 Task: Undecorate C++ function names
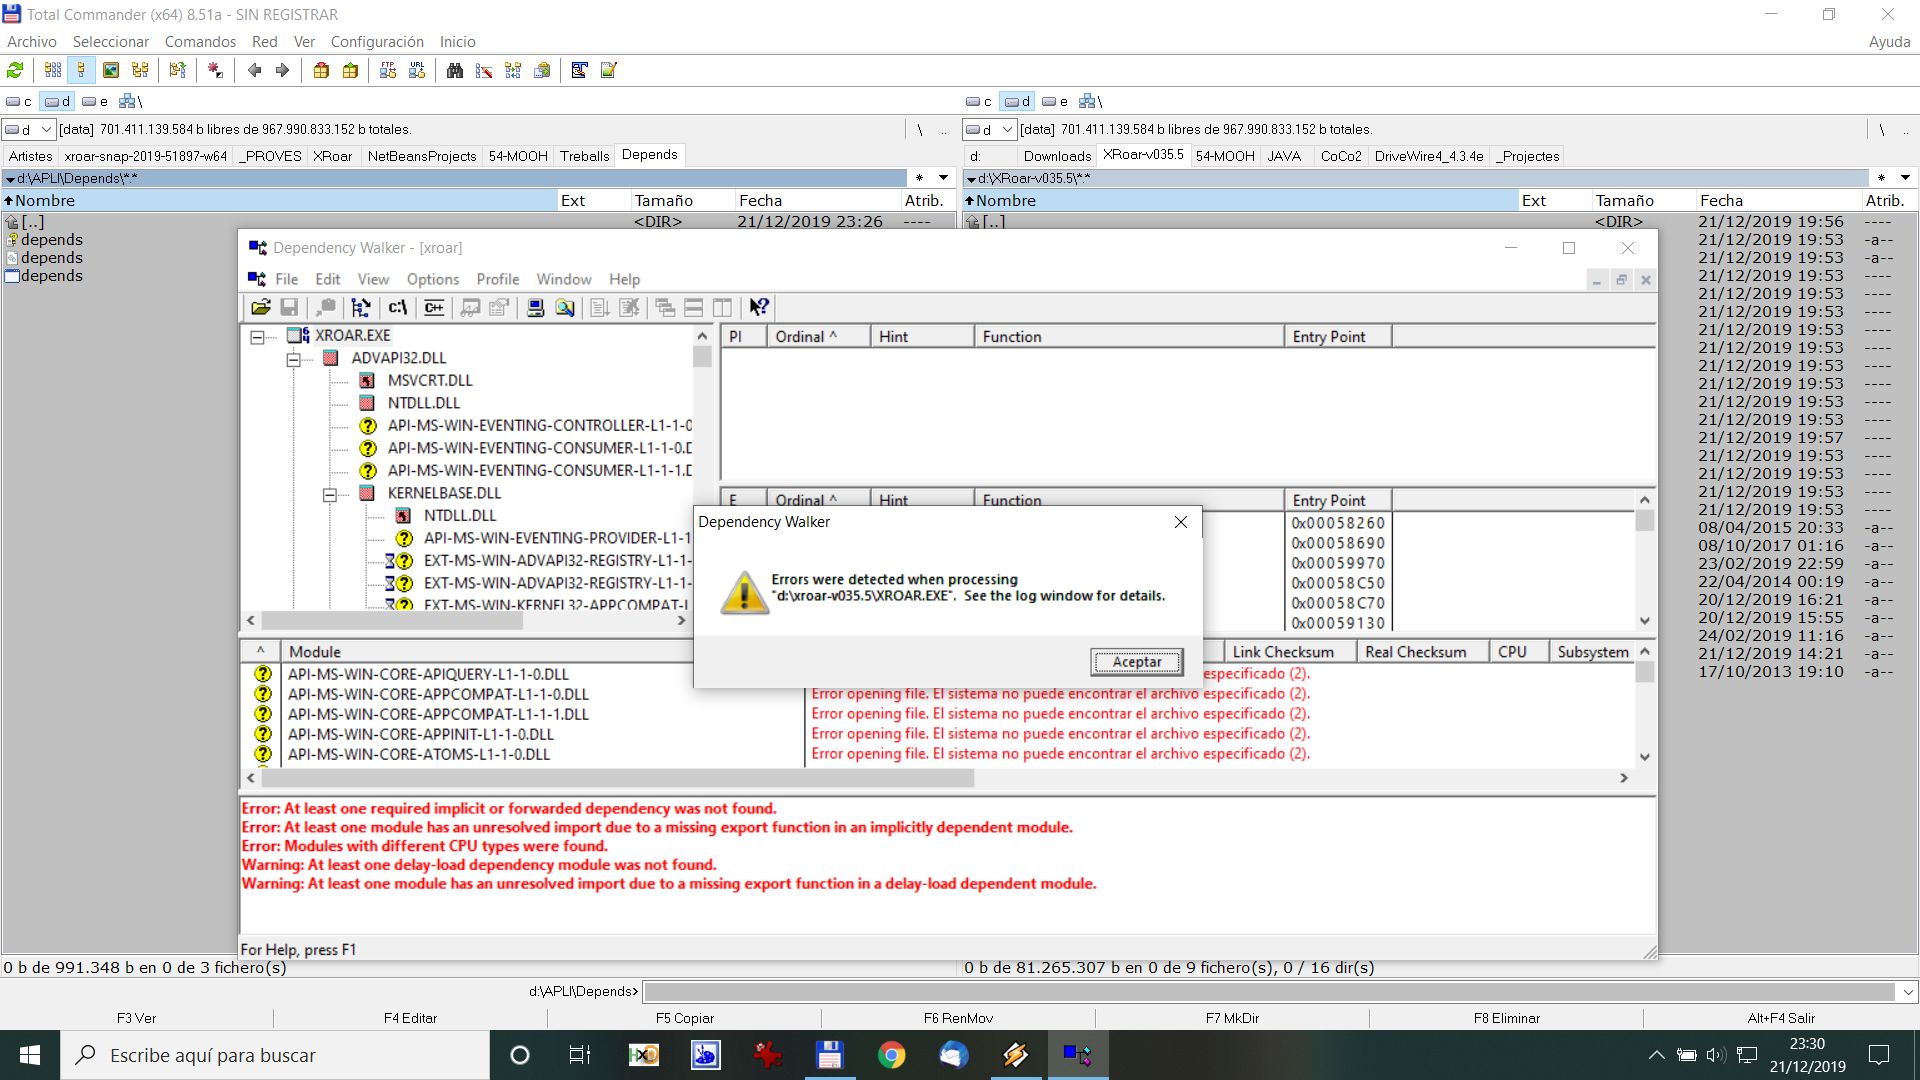pyautogui.click(x=434, y=307)
